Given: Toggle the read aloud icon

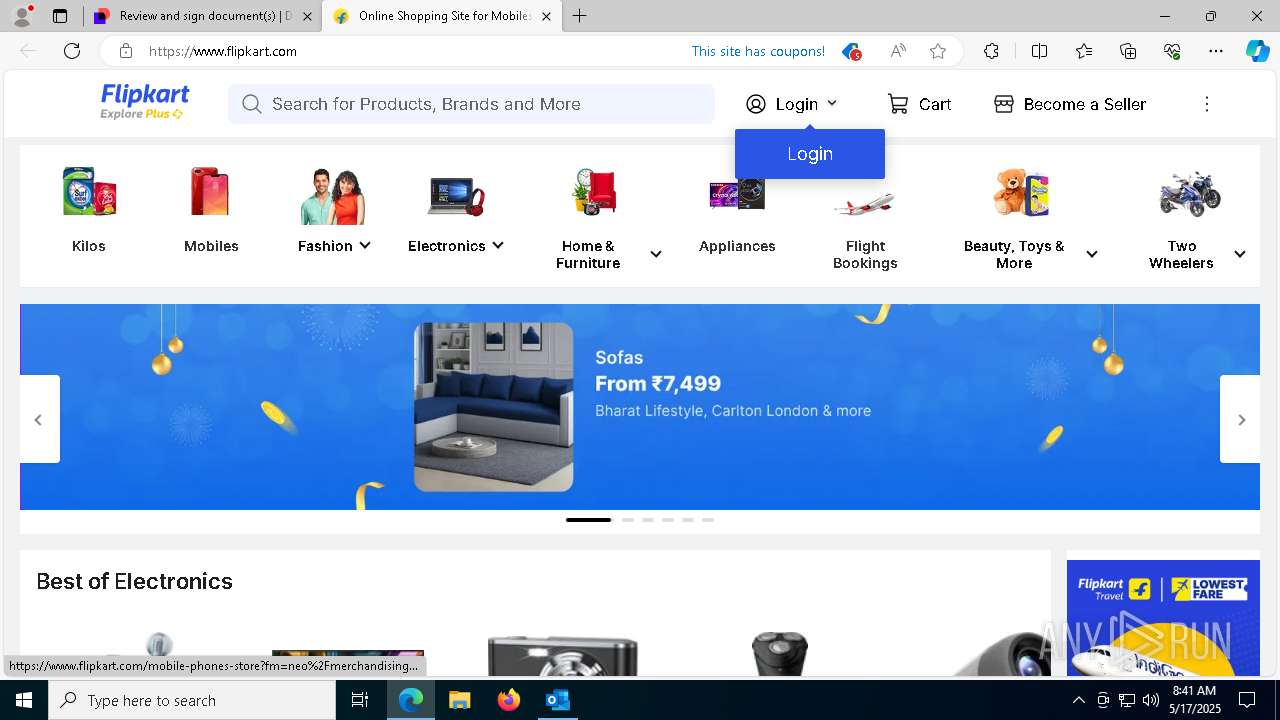Looking at the screenshot, I should click(898, 51).
